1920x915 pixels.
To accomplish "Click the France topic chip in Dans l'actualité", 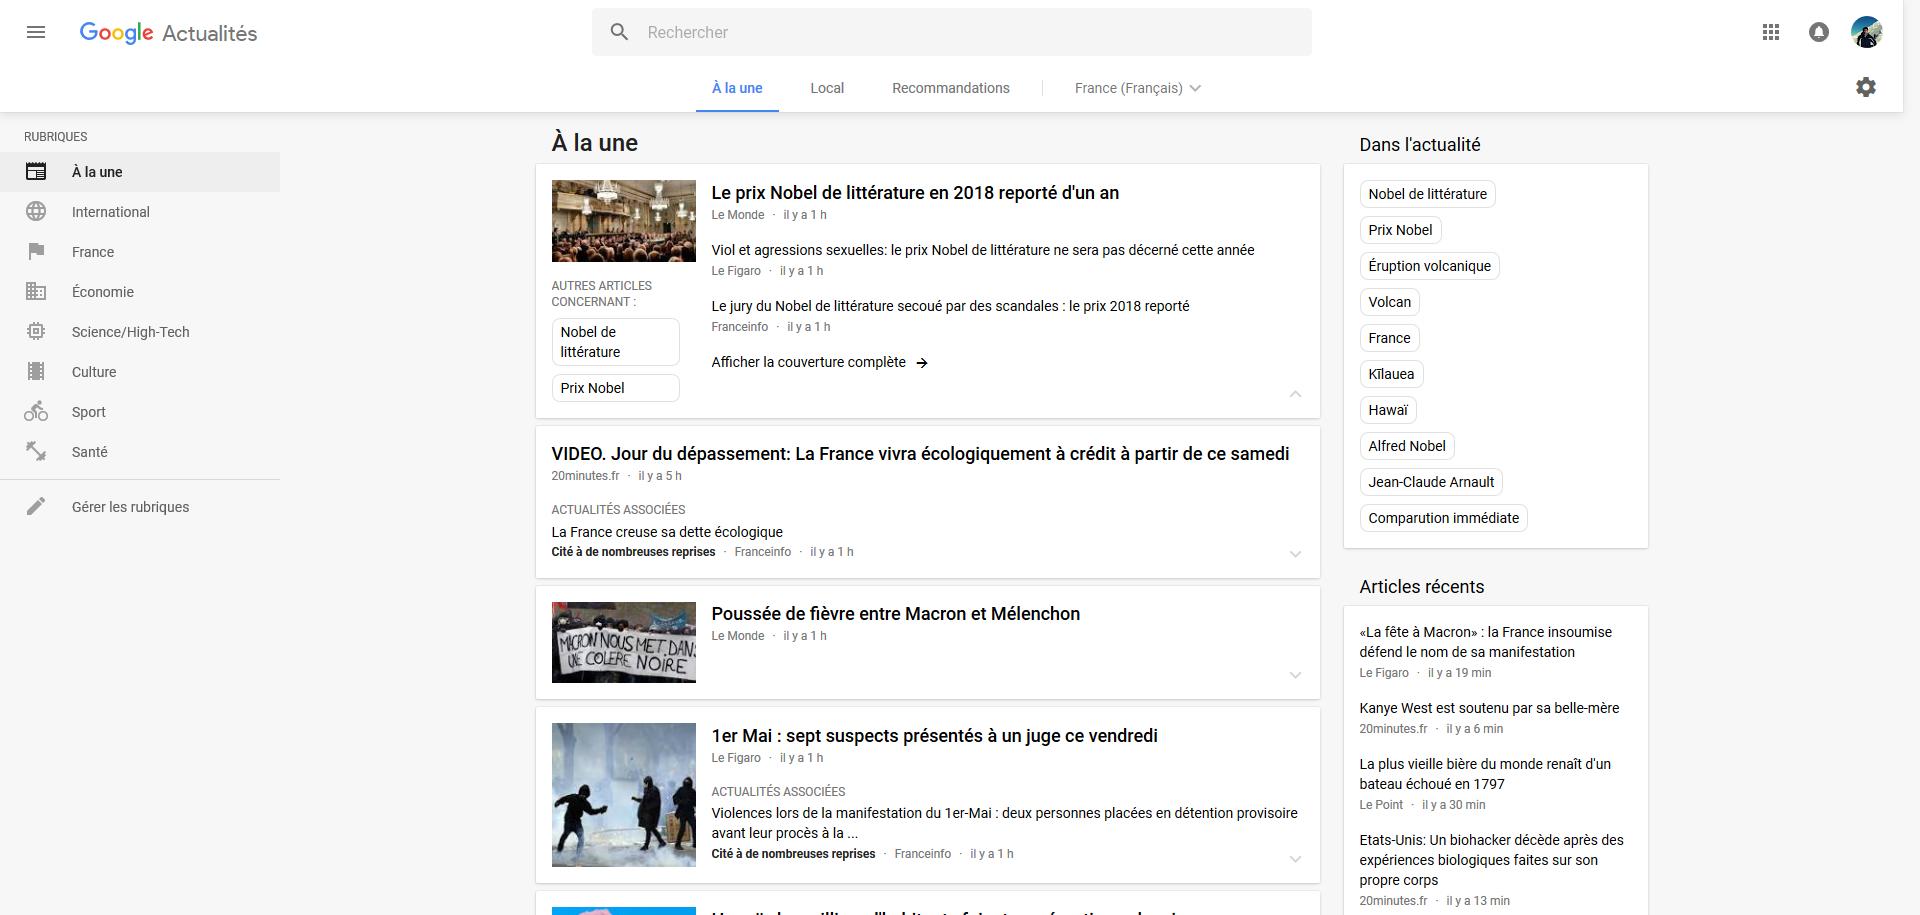I will pos(1389,338).
